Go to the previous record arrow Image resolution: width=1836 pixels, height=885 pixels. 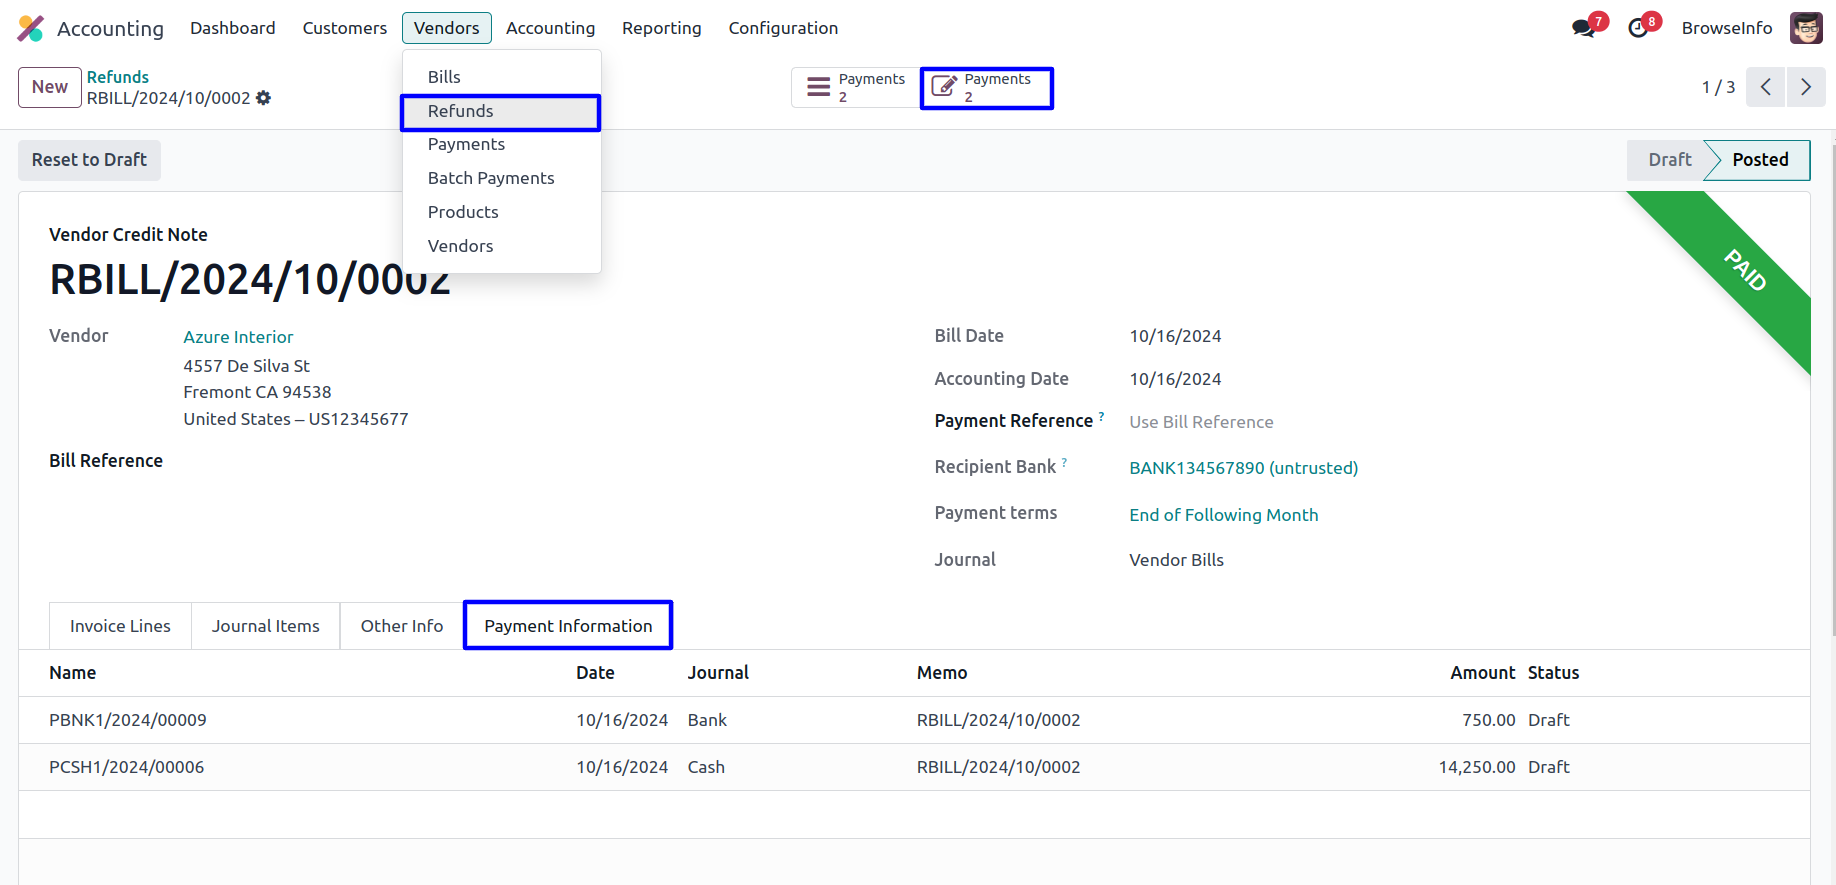coord(1766,87)
